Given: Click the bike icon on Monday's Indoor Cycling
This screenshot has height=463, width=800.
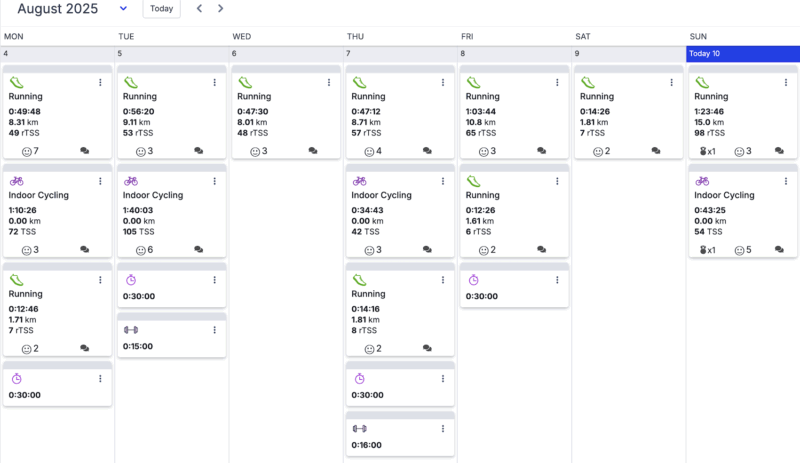Looking at the screenshot, I should [16, 181].
